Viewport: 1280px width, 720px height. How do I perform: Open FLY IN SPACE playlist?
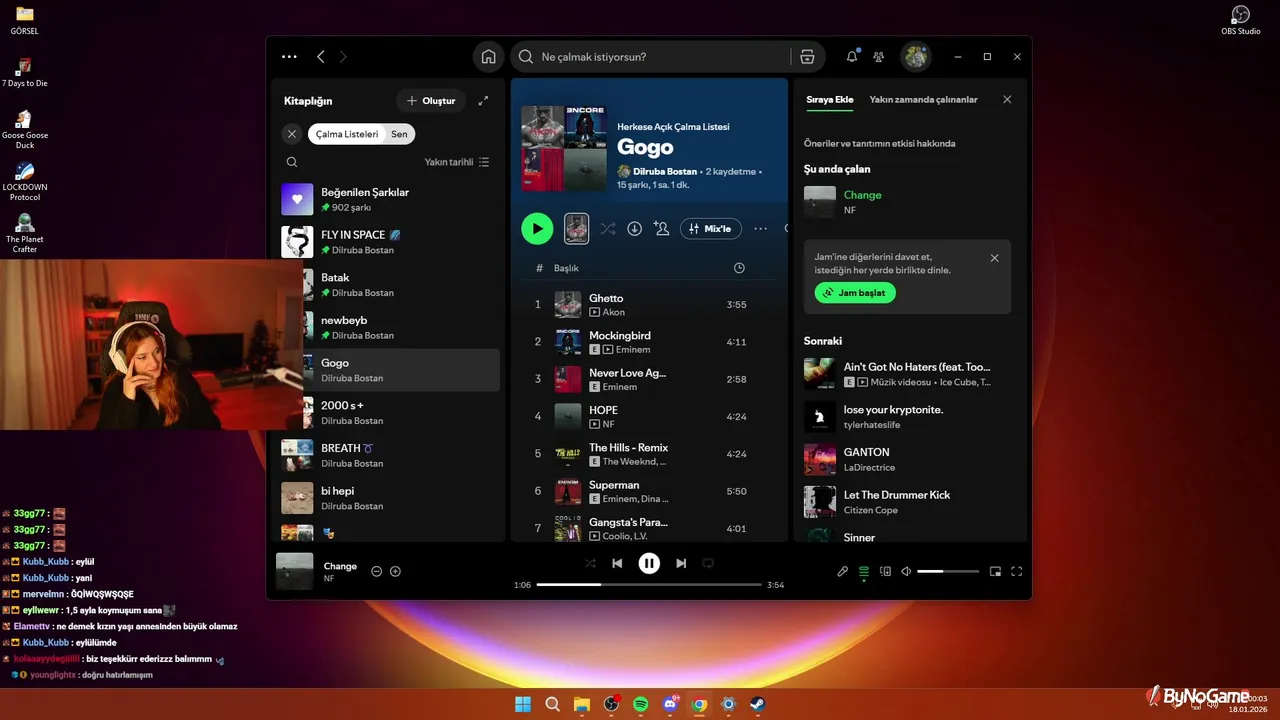(x=390, y=242)
